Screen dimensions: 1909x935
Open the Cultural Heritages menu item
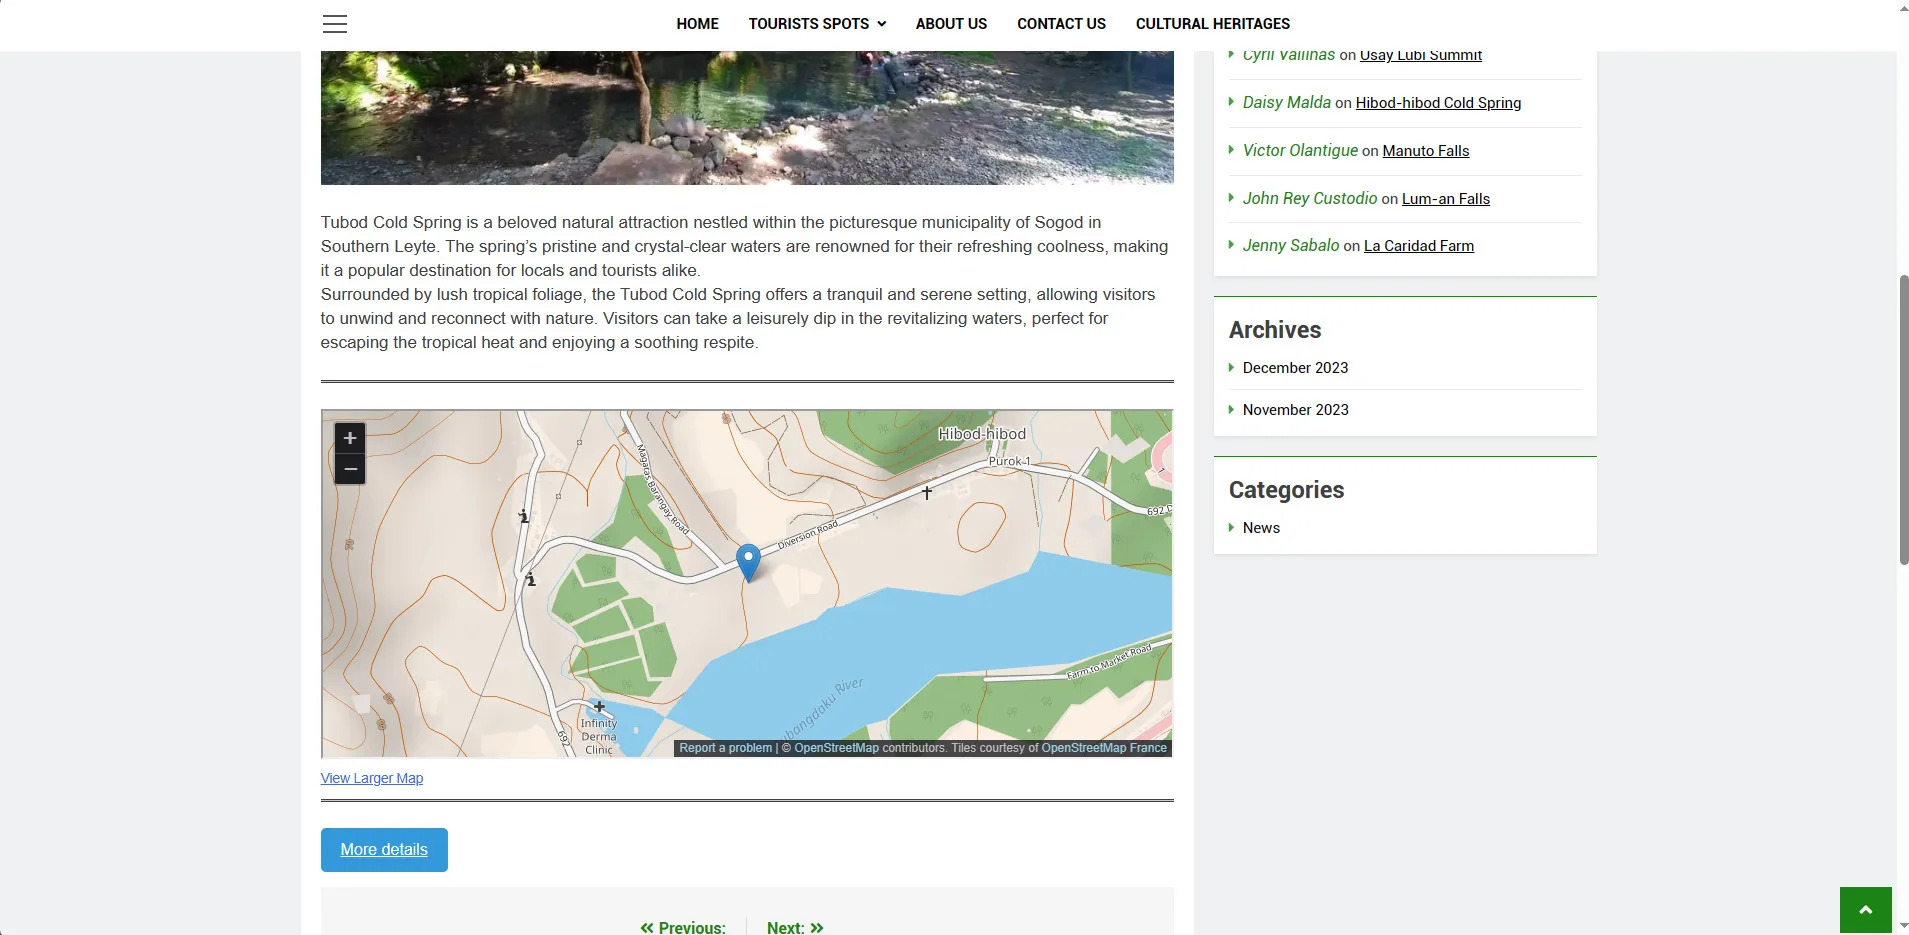(1212, 24)
